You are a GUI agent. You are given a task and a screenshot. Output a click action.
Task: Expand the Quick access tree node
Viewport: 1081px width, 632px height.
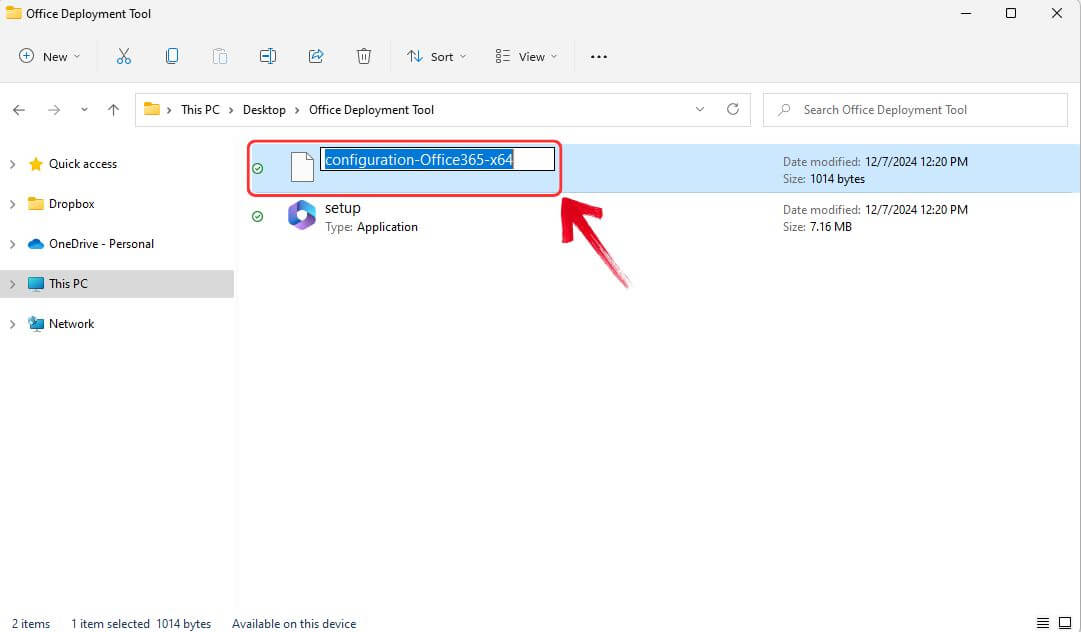12,164
